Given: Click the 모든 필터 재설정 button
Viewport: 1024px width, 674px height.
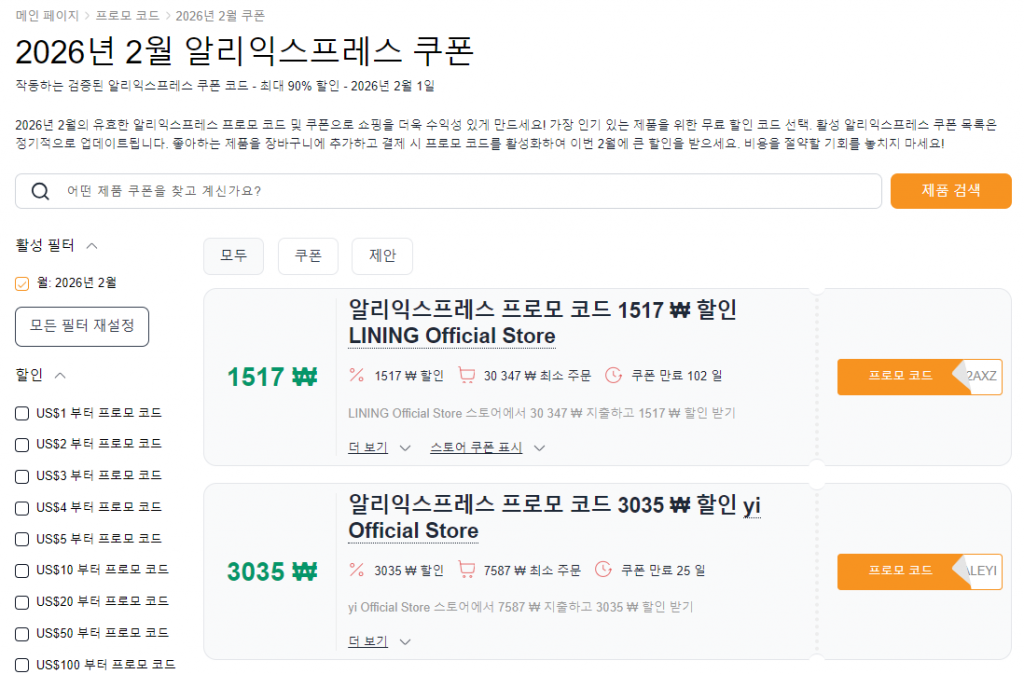Looking at the screenshot, I should coord(81,326).
